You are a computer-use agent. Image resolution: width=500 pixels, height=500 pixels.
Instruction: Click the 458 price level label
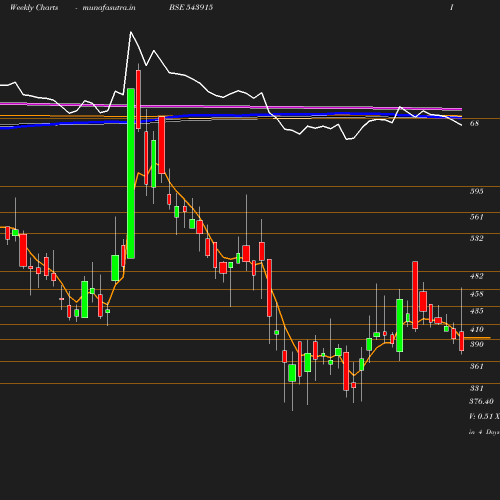point(477,294)
